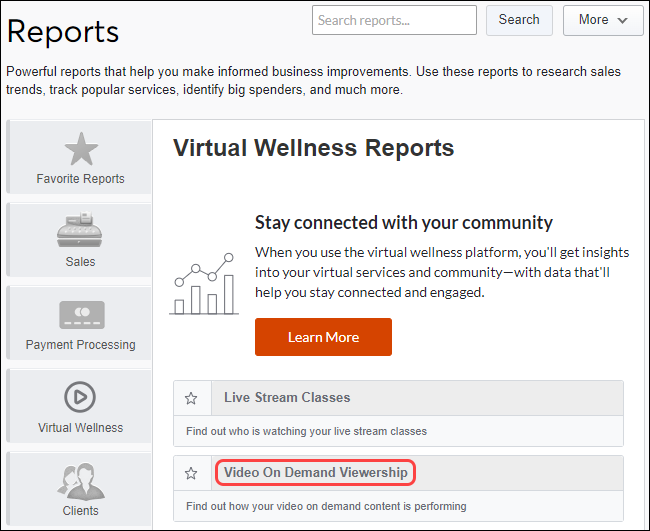Screen dimensions: 650x531
Task: Click the Search button
Action: coord(519,20)
